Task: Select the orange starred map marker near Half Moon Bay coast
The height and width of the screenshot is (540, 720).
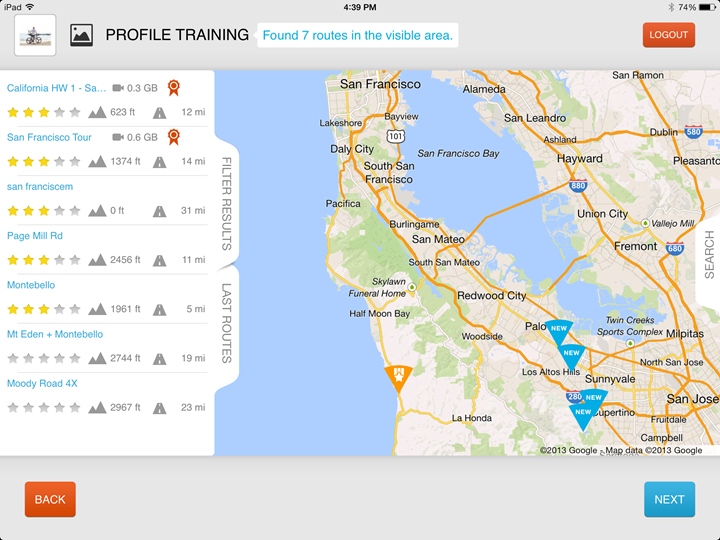Action: [x=398, y=377]
